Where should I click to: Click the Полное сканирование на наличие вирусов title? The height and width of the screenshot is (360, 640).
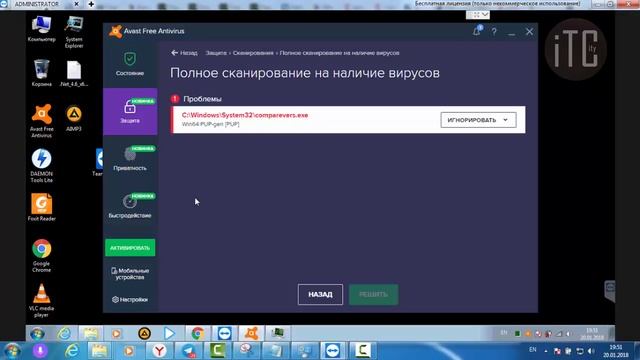(x=304, y=73)
